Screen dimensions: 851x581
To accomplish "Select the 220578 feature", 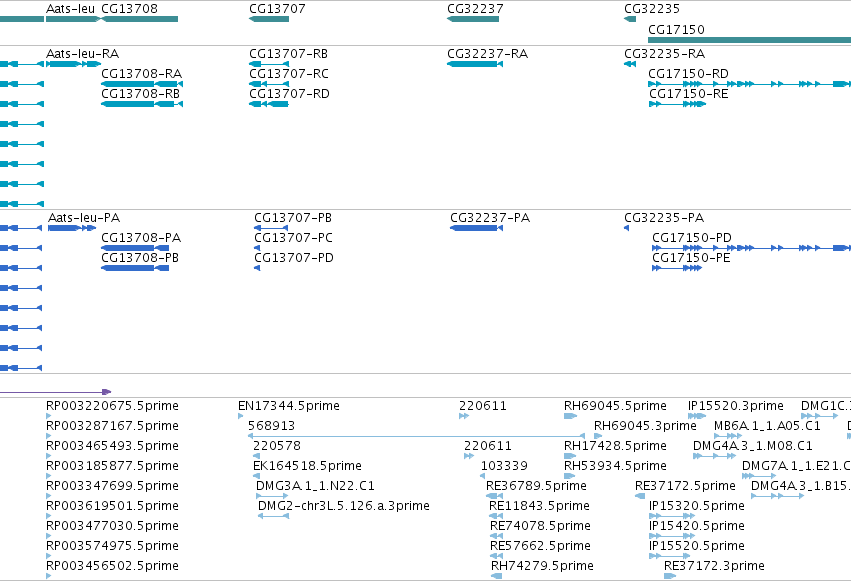I will tap(256, 456).
